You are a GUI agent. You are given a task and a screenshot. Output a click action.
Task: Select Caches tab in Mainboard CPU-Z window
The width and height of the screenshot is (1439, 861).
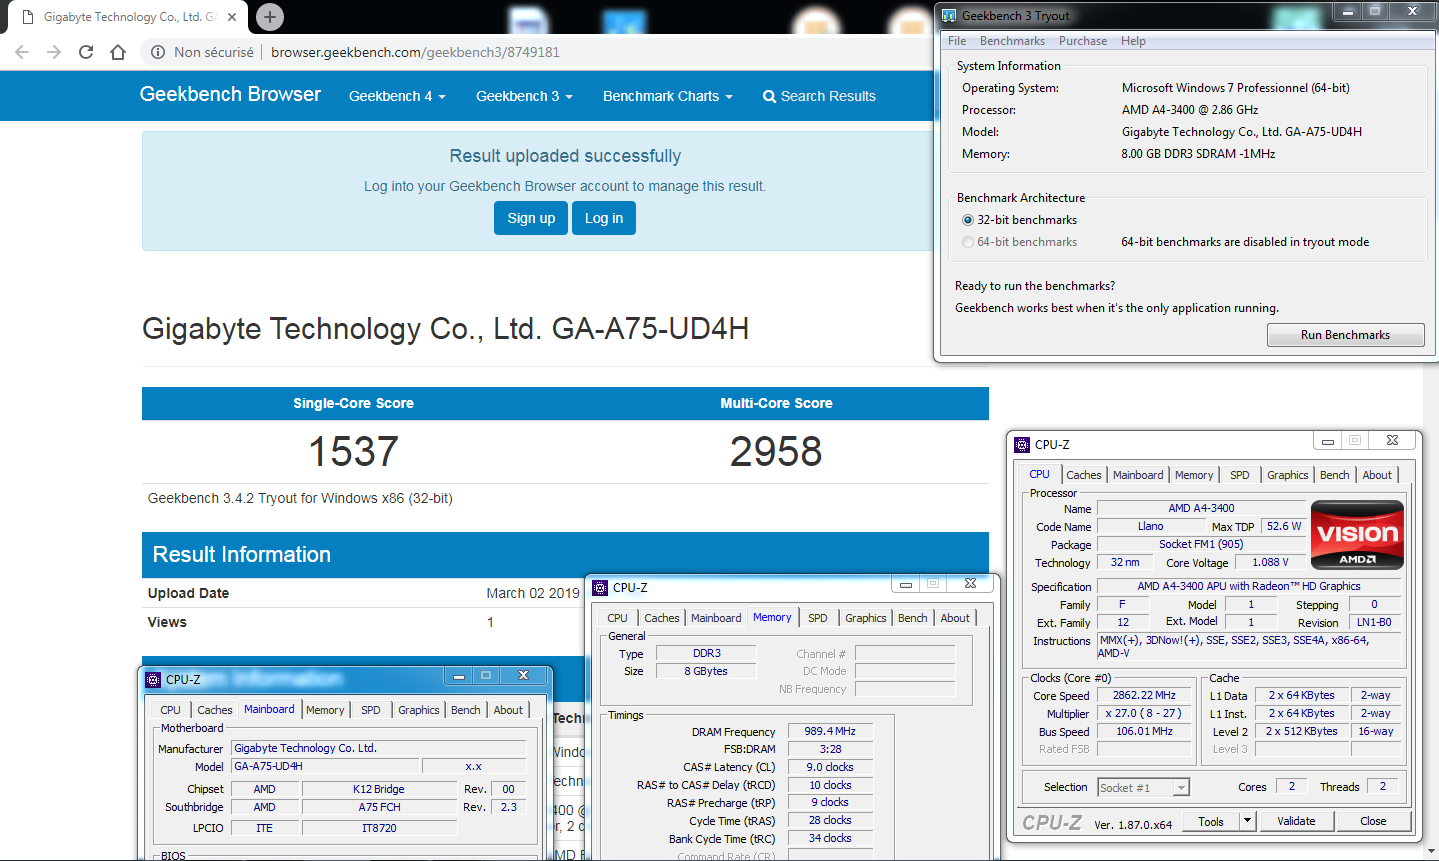215,710
